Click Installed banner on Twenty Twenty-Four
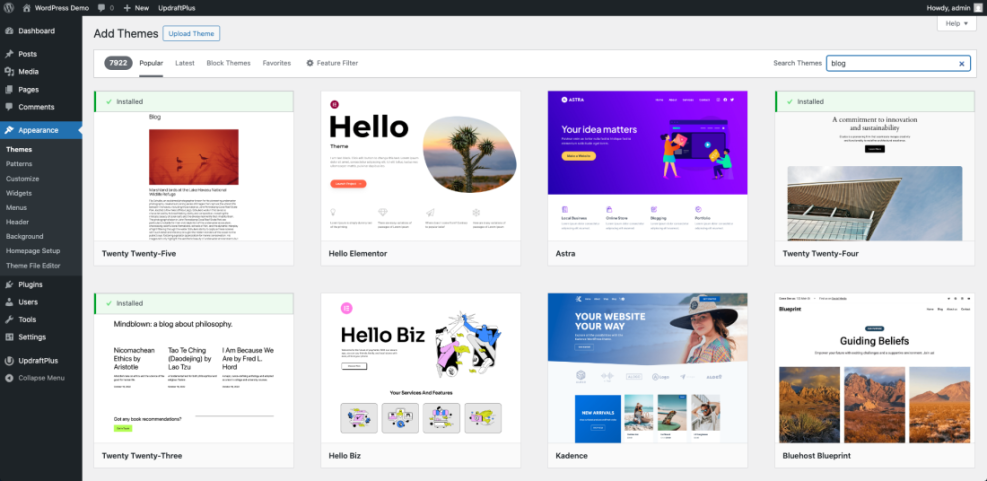Viewport: 987px width, 481px height. pyautogui.click(x=875, y=101)
